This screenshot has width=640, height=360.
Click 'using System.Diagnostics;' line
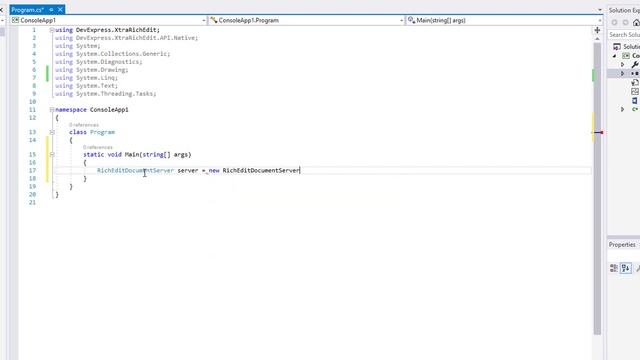click(99, 62)
